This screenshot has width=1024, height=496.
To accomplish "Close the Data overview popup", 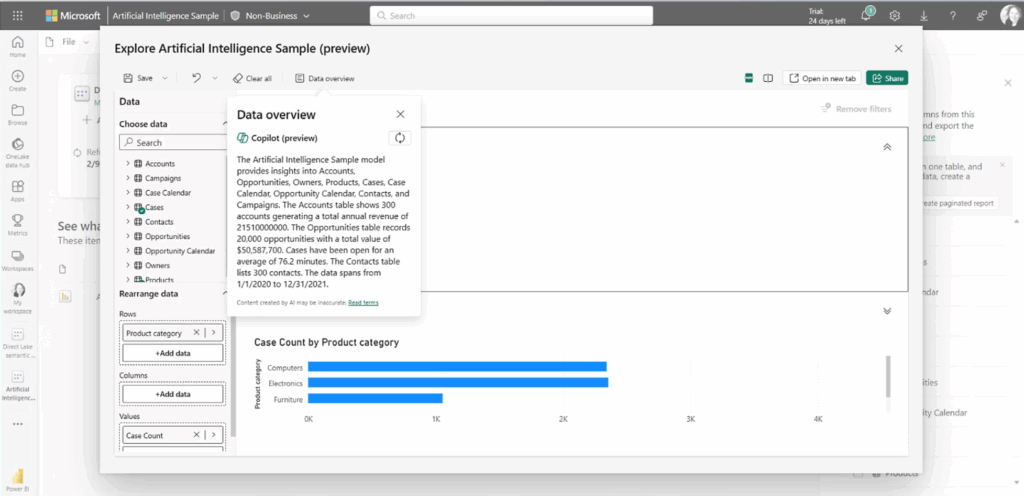I will [400, 114].
